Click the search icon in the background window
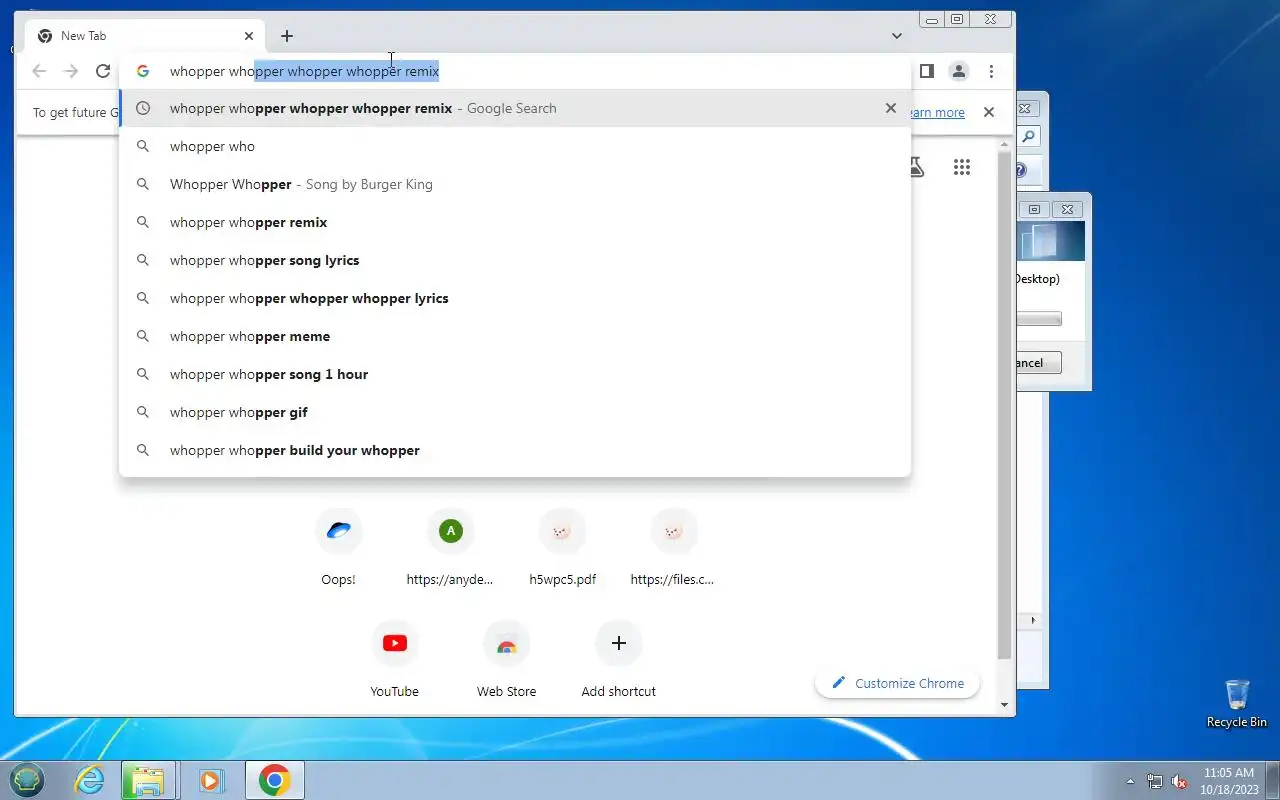The height and width of the screenshot is (800, 1280). point(1028,136)
